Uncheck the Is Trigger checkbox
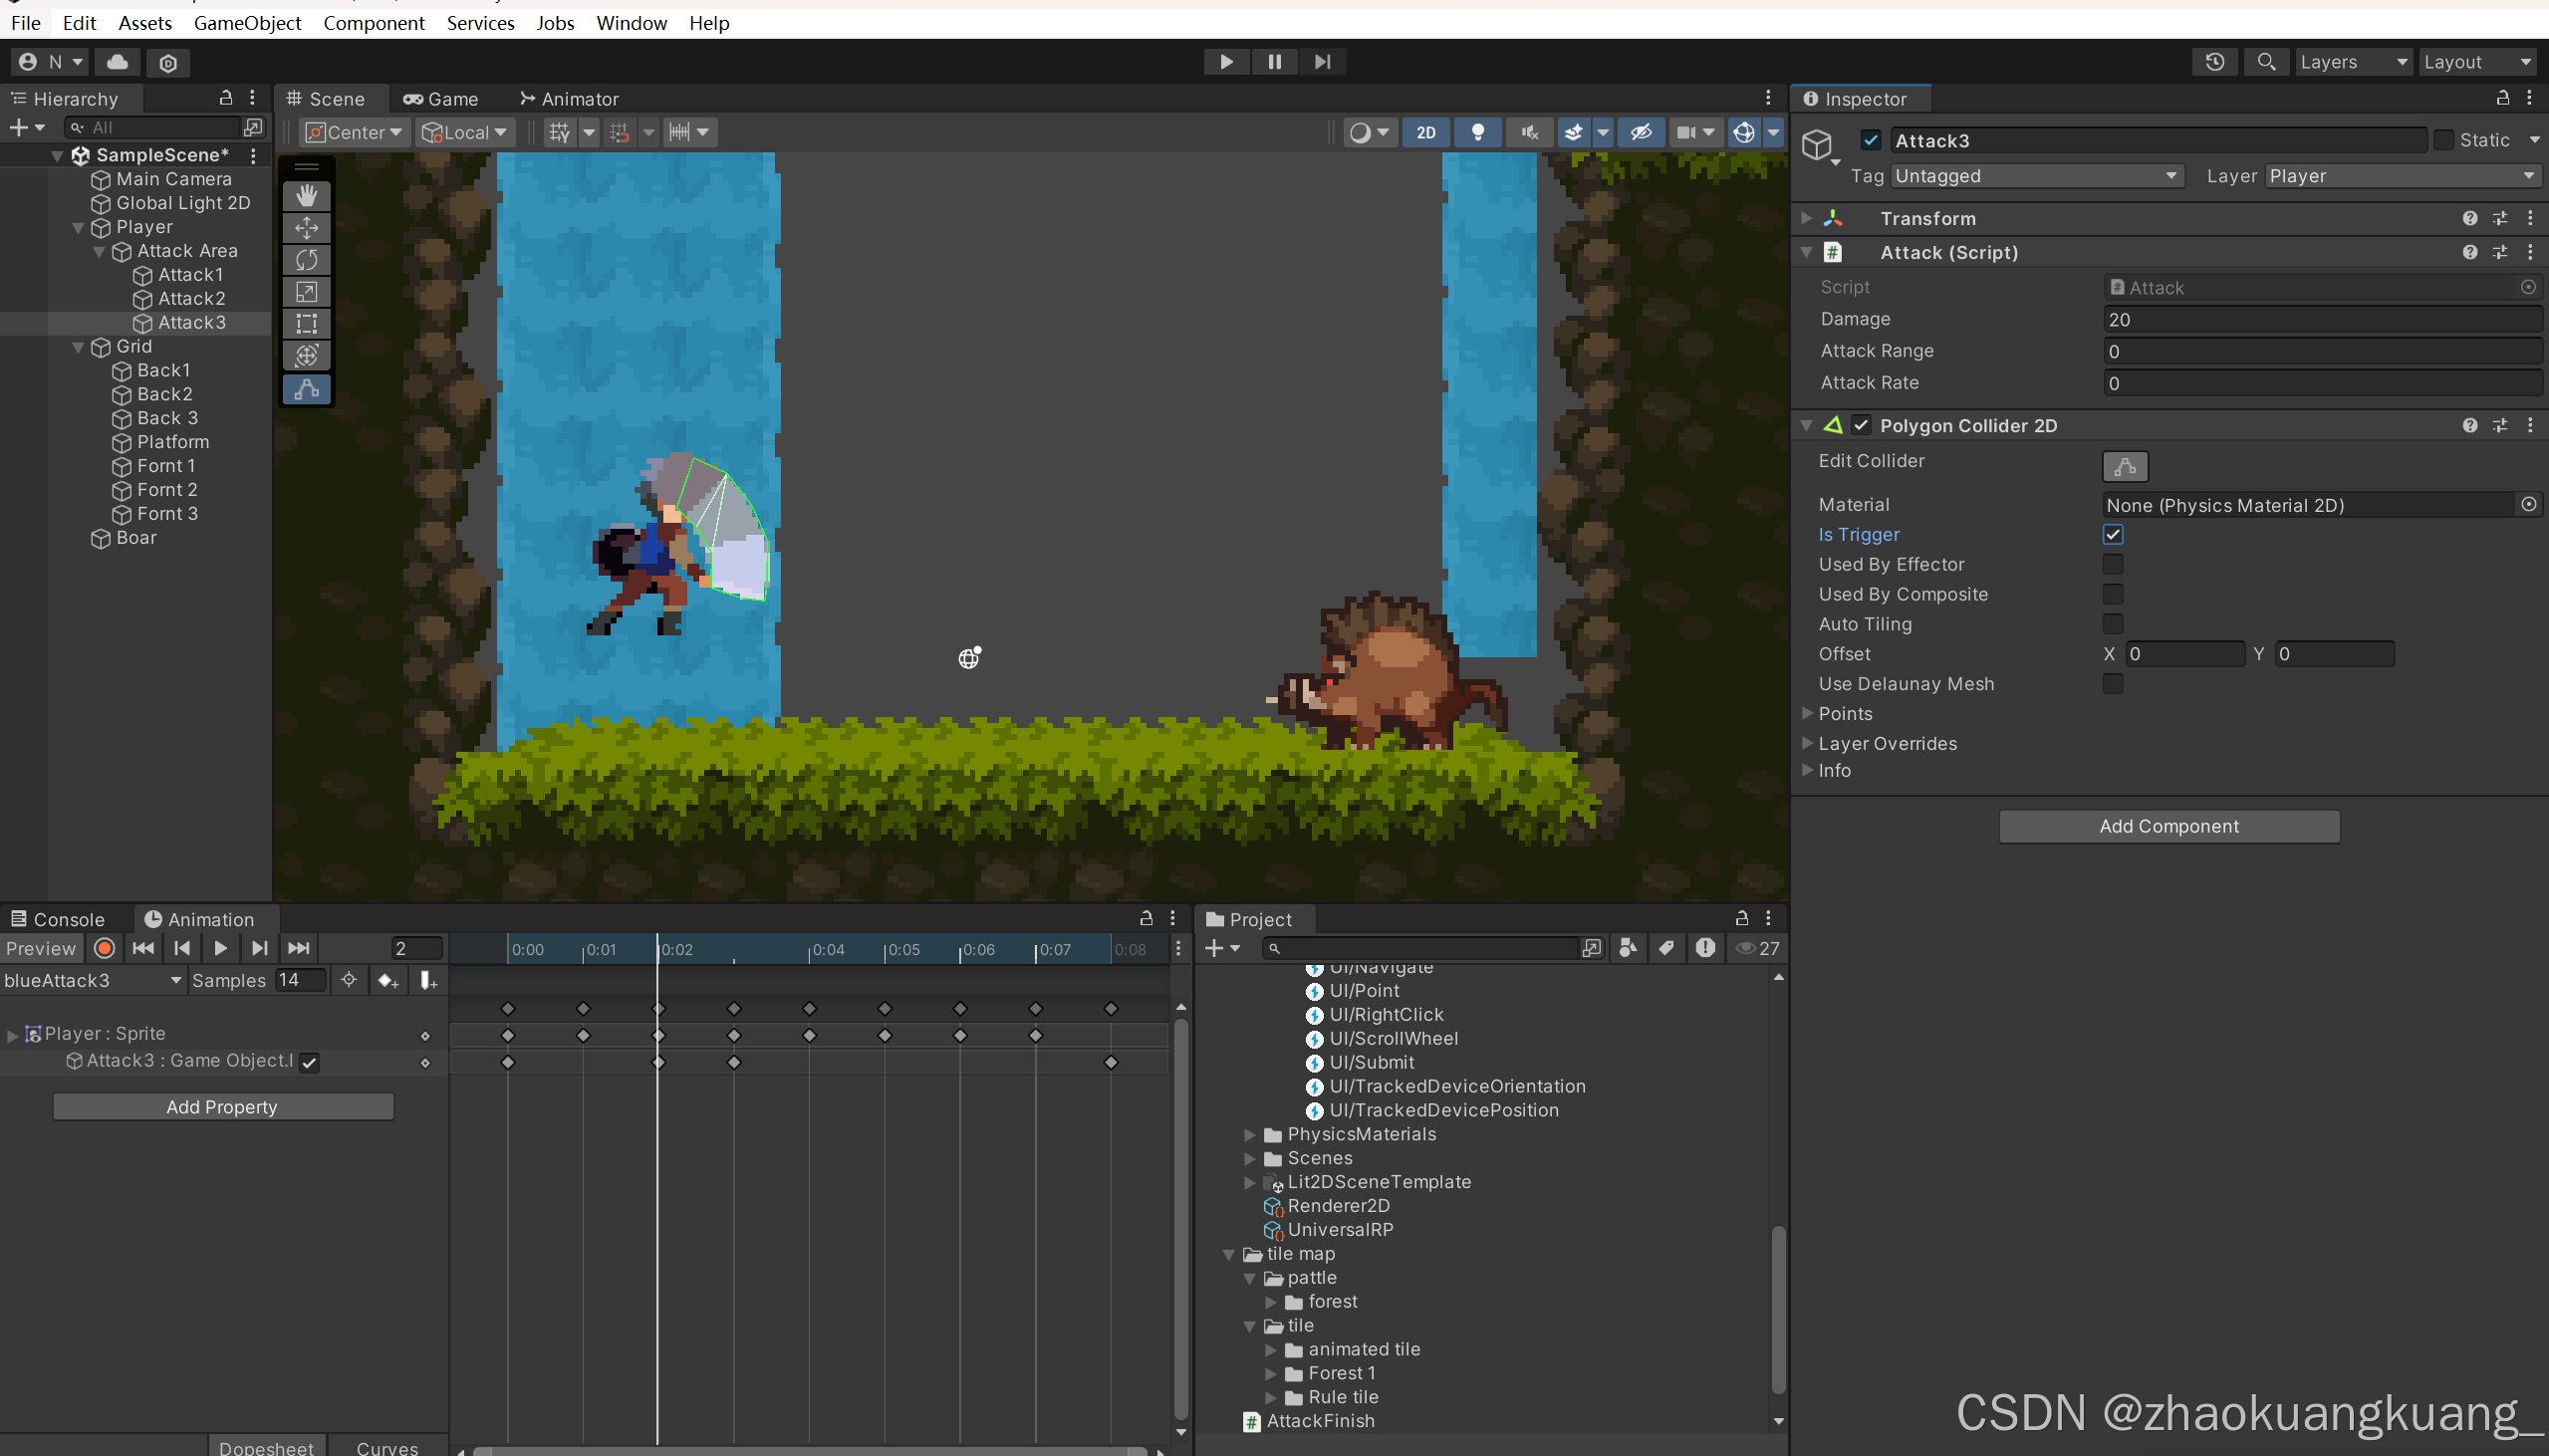 [x=2112, y=535]
